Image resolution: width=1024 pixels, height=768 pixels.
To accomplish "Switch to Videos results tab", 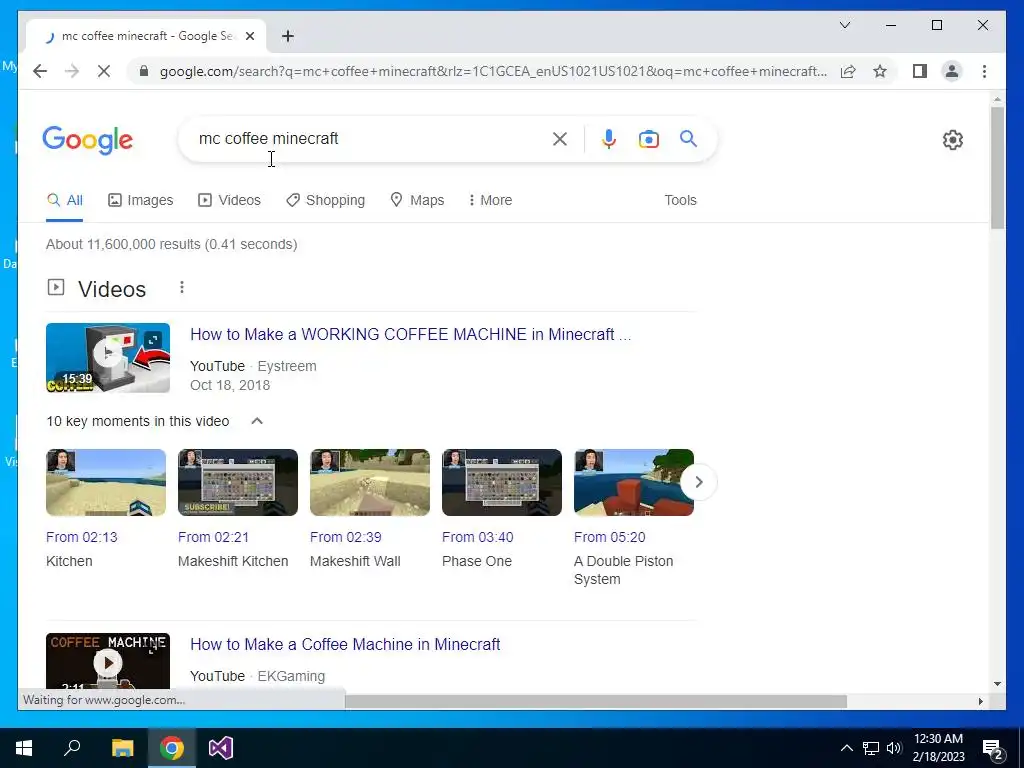I will [229, 200].
